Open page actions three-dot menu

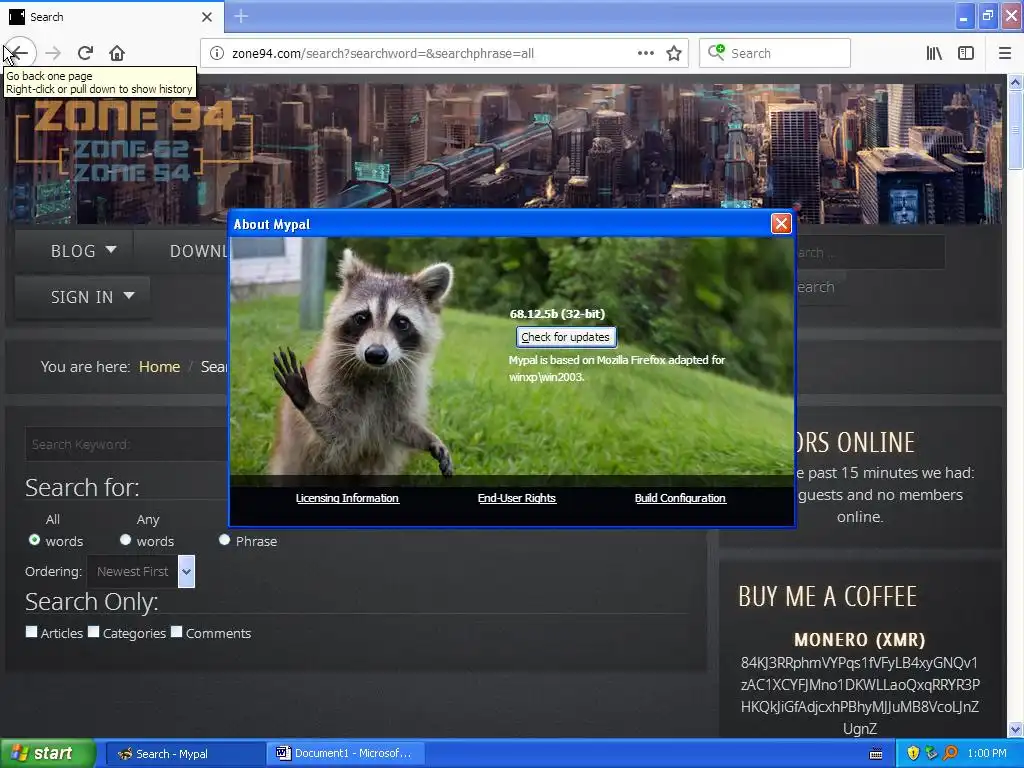pos(646,54)
